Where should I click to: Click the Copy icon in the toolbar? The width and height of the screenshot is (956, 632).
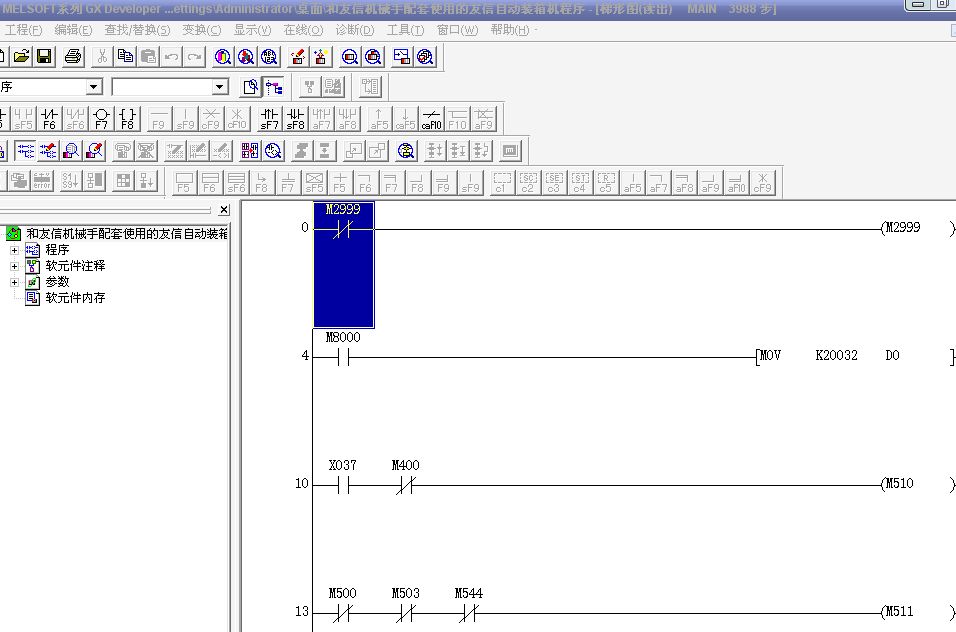(x=125, y=57)
